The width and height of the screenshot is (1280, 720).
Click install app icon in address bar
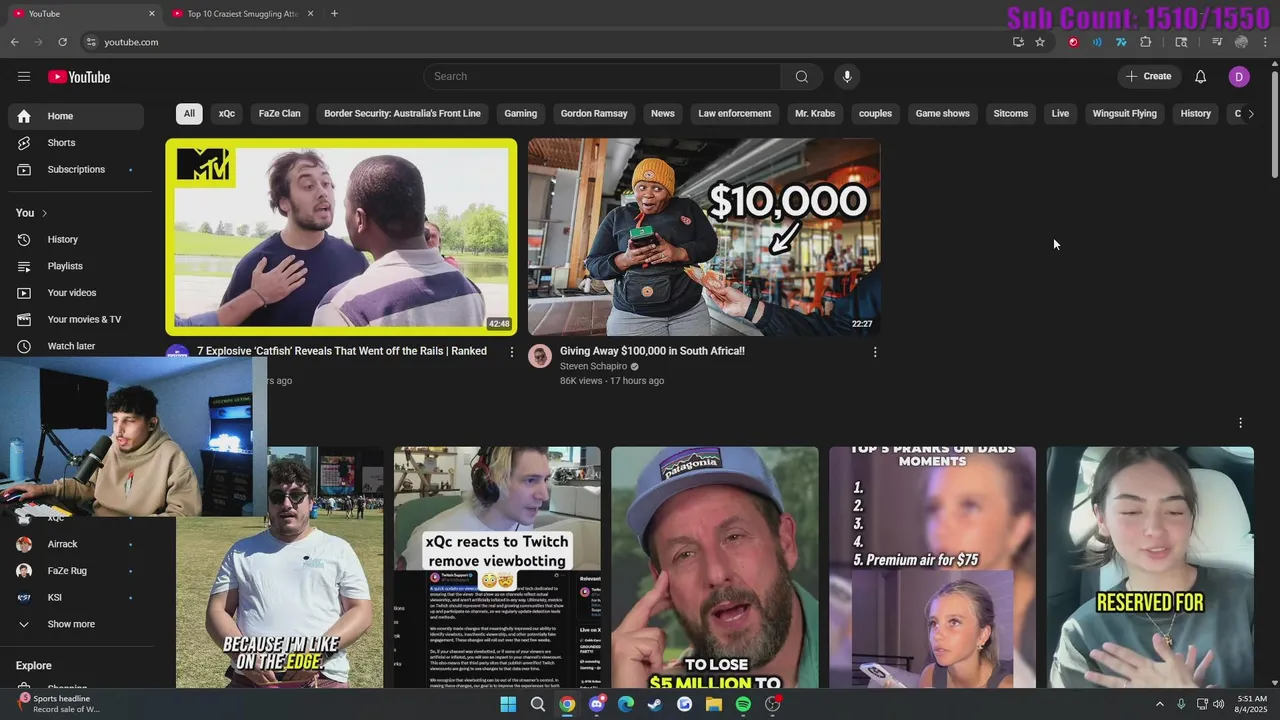[1018, 42]
